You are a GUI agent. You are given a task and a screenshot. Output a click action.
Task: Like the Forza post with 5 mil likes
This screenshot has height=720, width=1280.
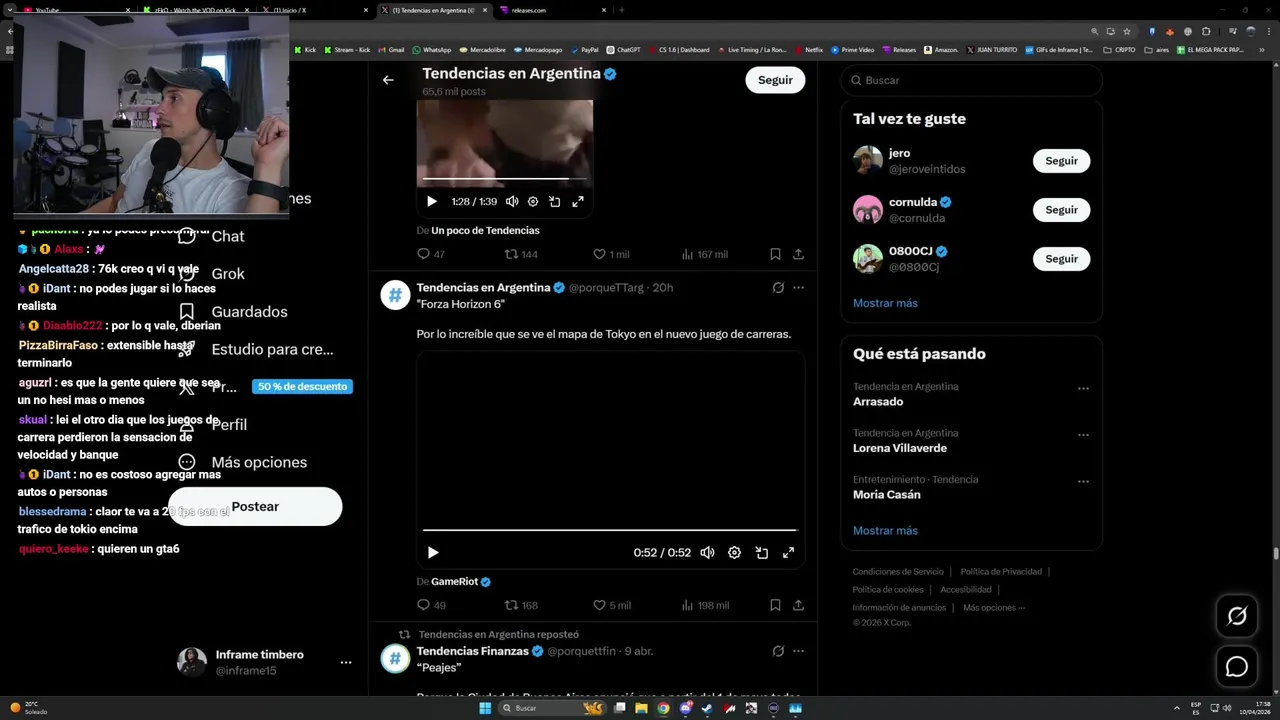611,605
